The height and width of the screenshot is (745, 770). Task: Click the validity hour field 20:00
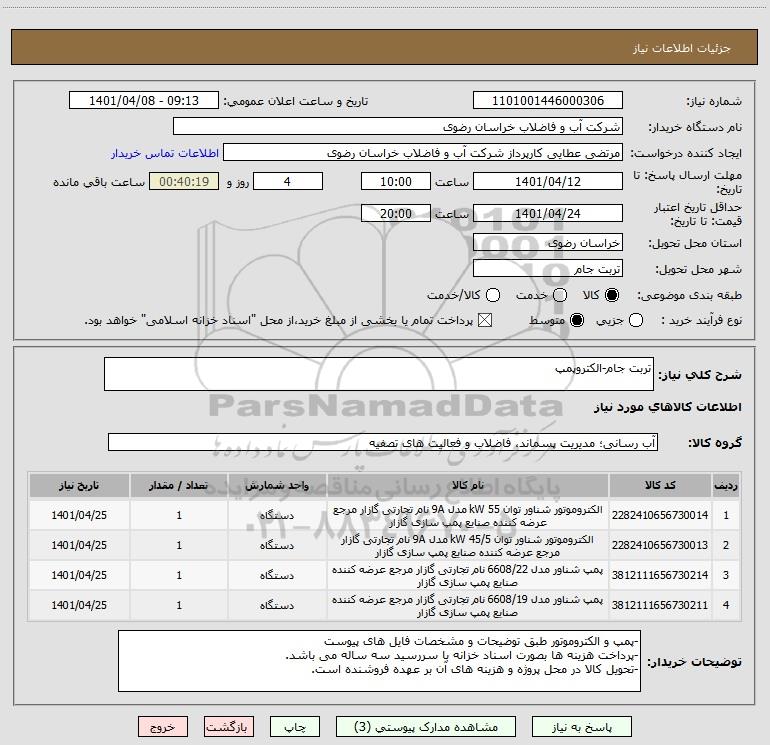tap(396, 213)
